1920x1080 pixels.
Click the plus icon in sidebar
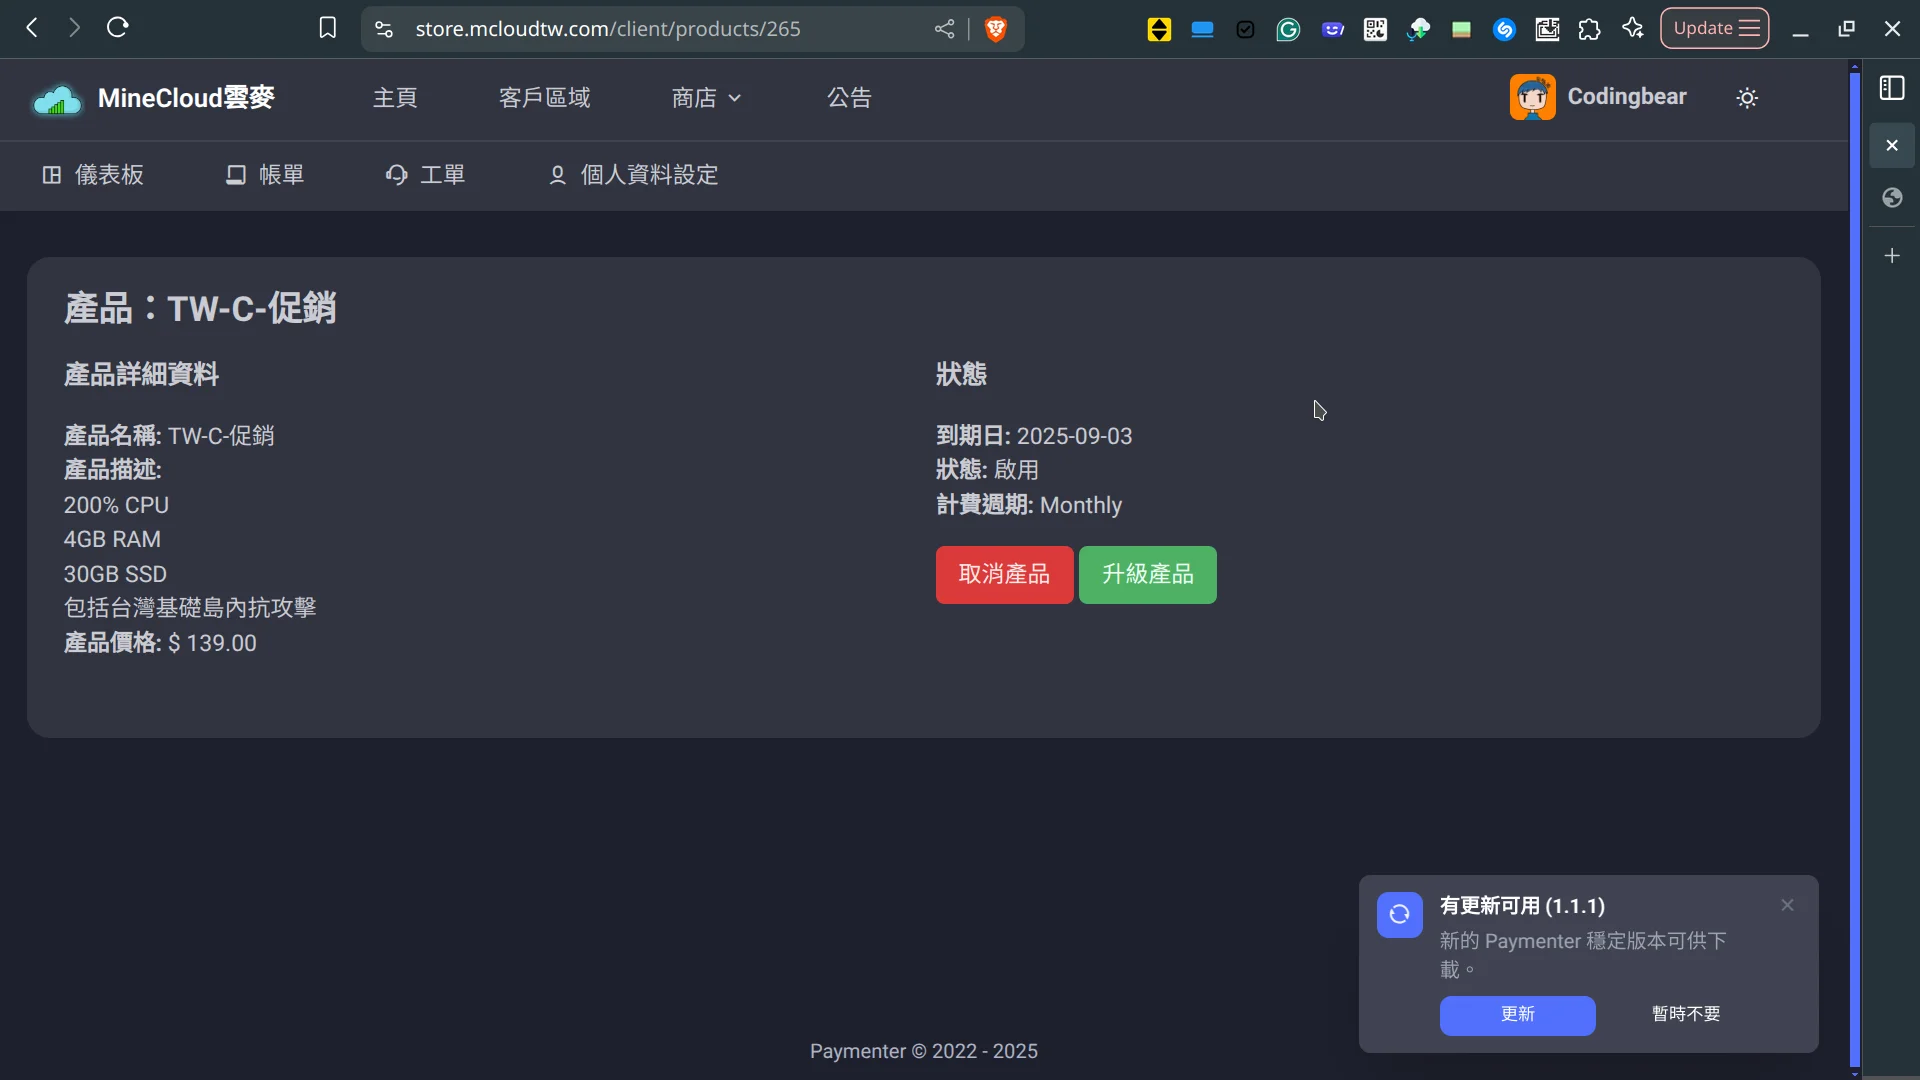1892,256
